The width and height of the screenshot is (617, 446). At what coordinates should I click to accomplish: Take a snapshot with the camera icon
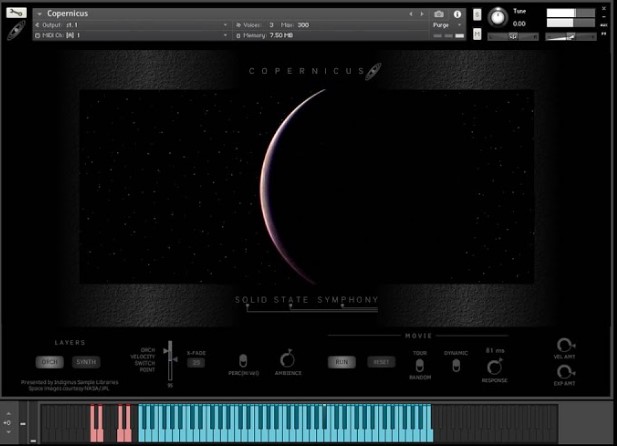point(439,14)
